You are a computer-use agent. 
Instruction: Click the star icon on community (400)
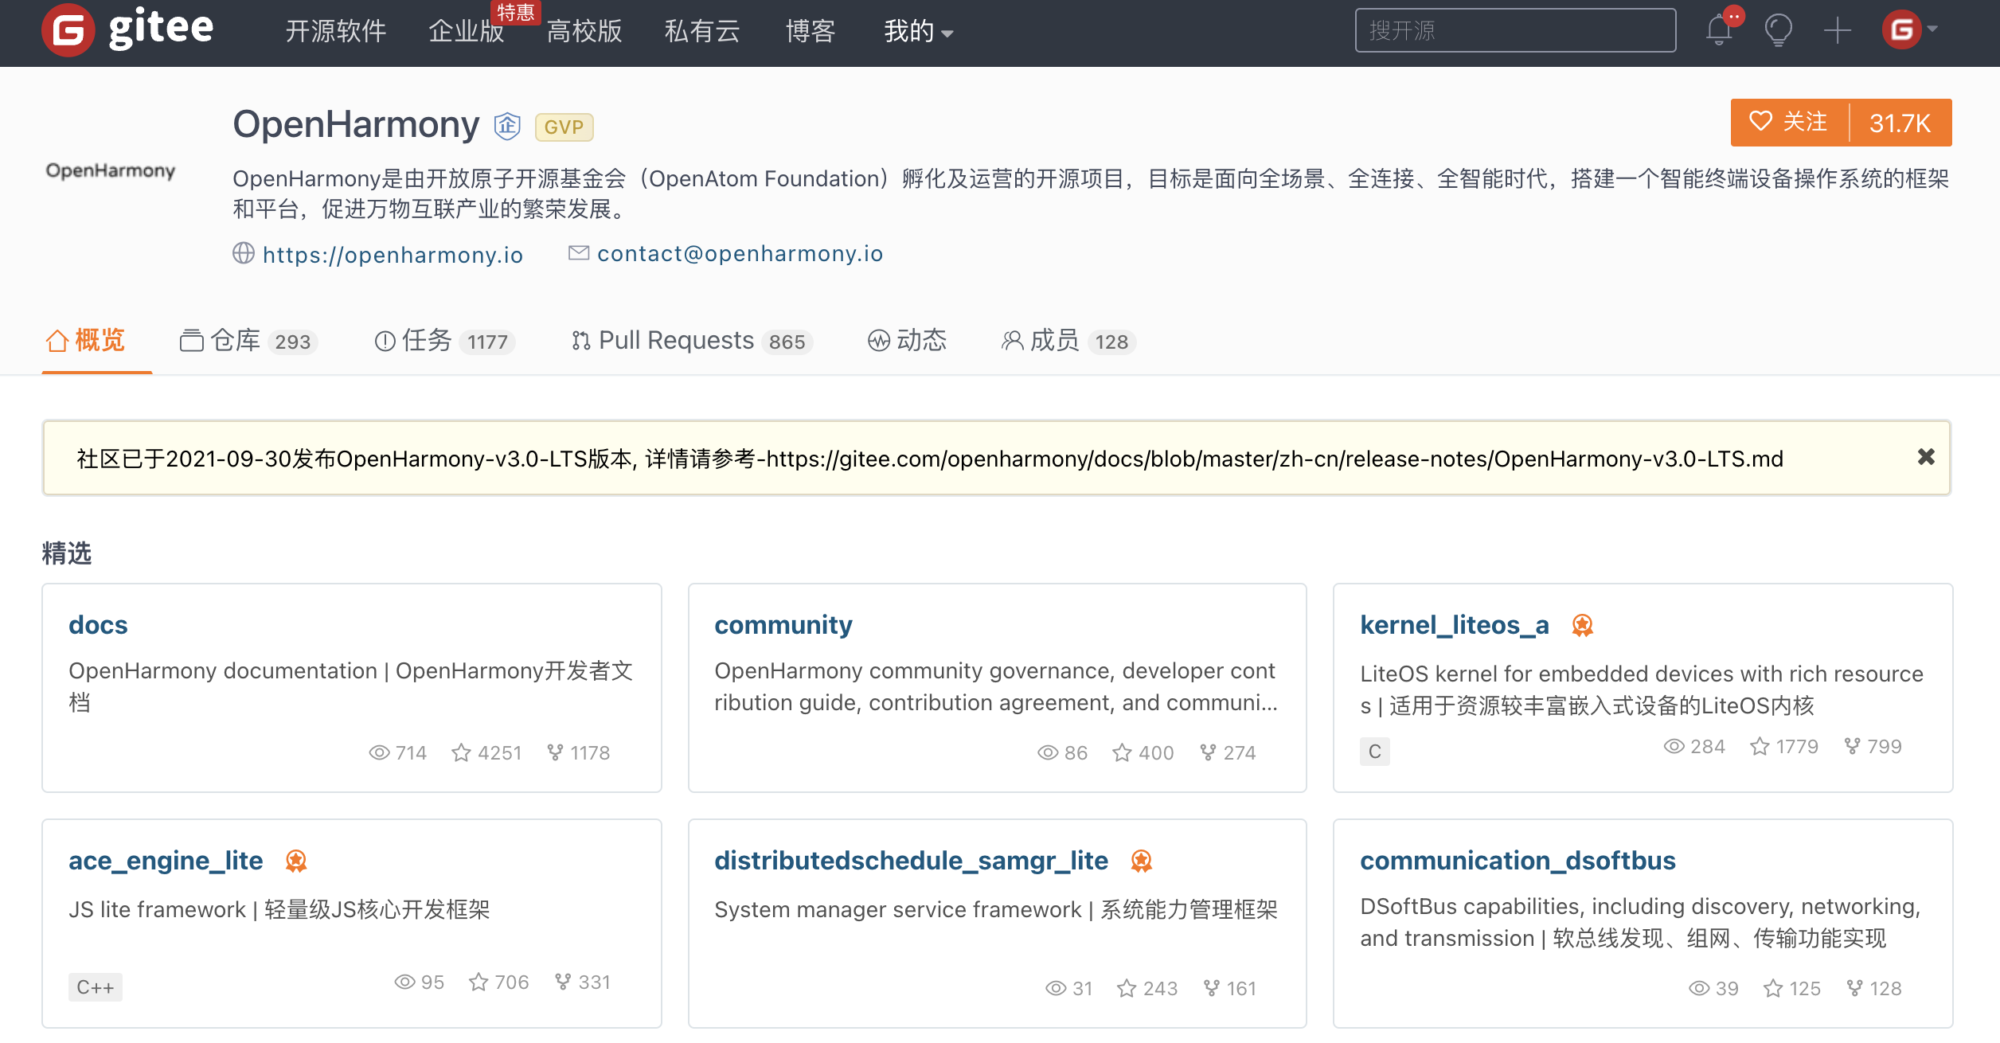[1122, 753]
